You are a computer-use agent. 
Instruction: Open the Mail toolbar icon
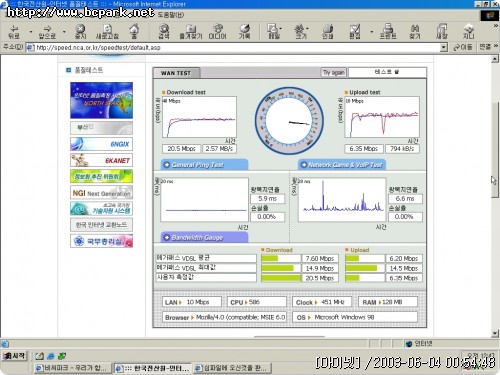point(274,31)
